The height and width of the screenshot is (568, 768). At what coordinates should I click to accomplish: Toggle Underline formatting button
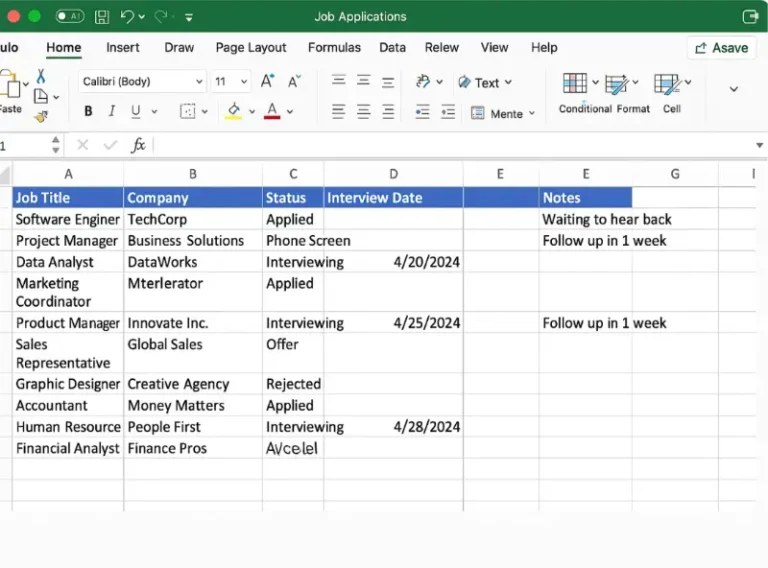[x=135, y=112]
